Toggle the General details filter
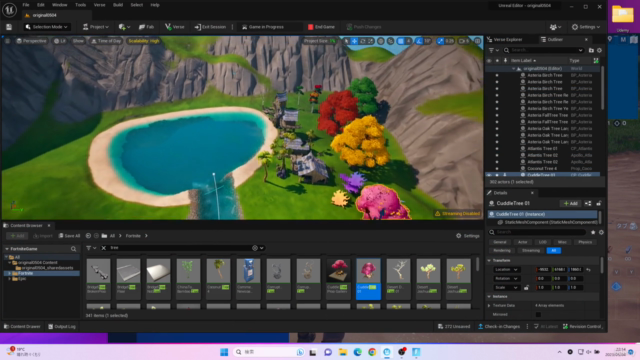 coord(500,242)
